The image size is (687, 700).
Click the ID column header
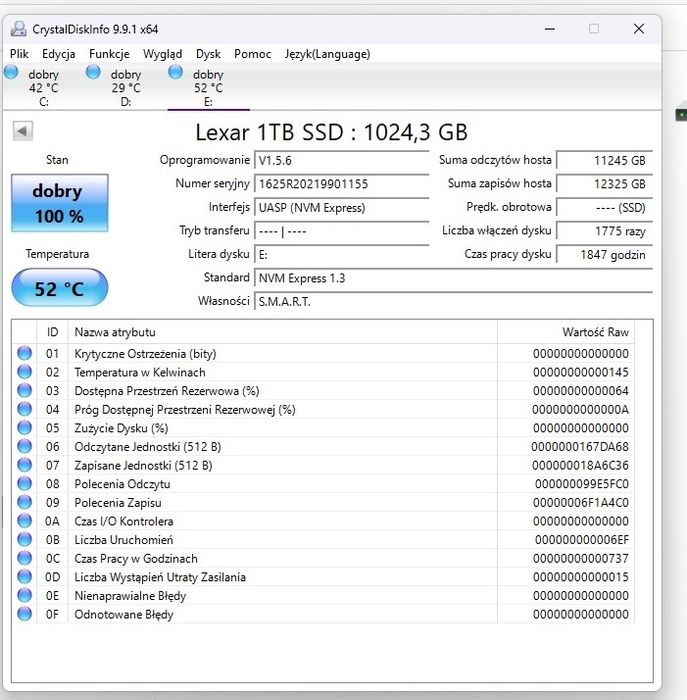[x=52, y=332]
